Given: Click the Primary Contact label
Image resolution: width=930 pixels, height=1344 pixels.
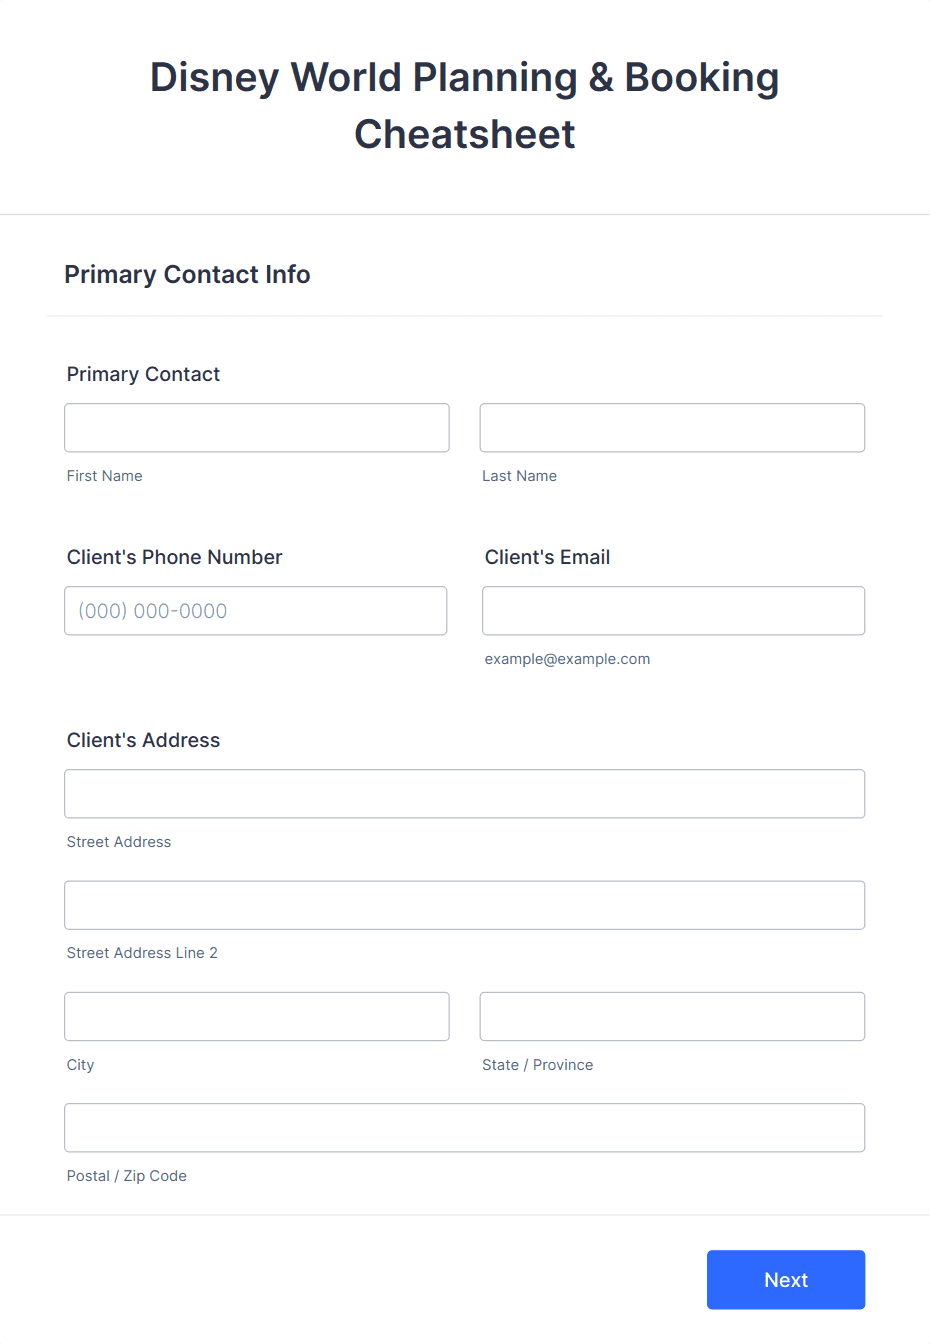Looking at the screenshot, I should 143,374.
